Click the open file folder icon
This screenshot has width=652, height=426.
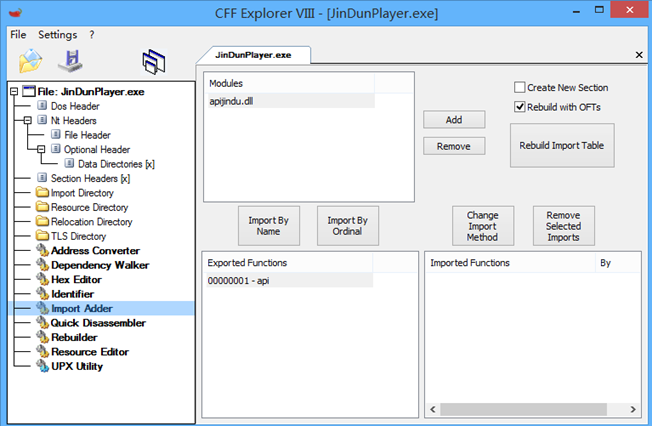[x=30, y=62]
